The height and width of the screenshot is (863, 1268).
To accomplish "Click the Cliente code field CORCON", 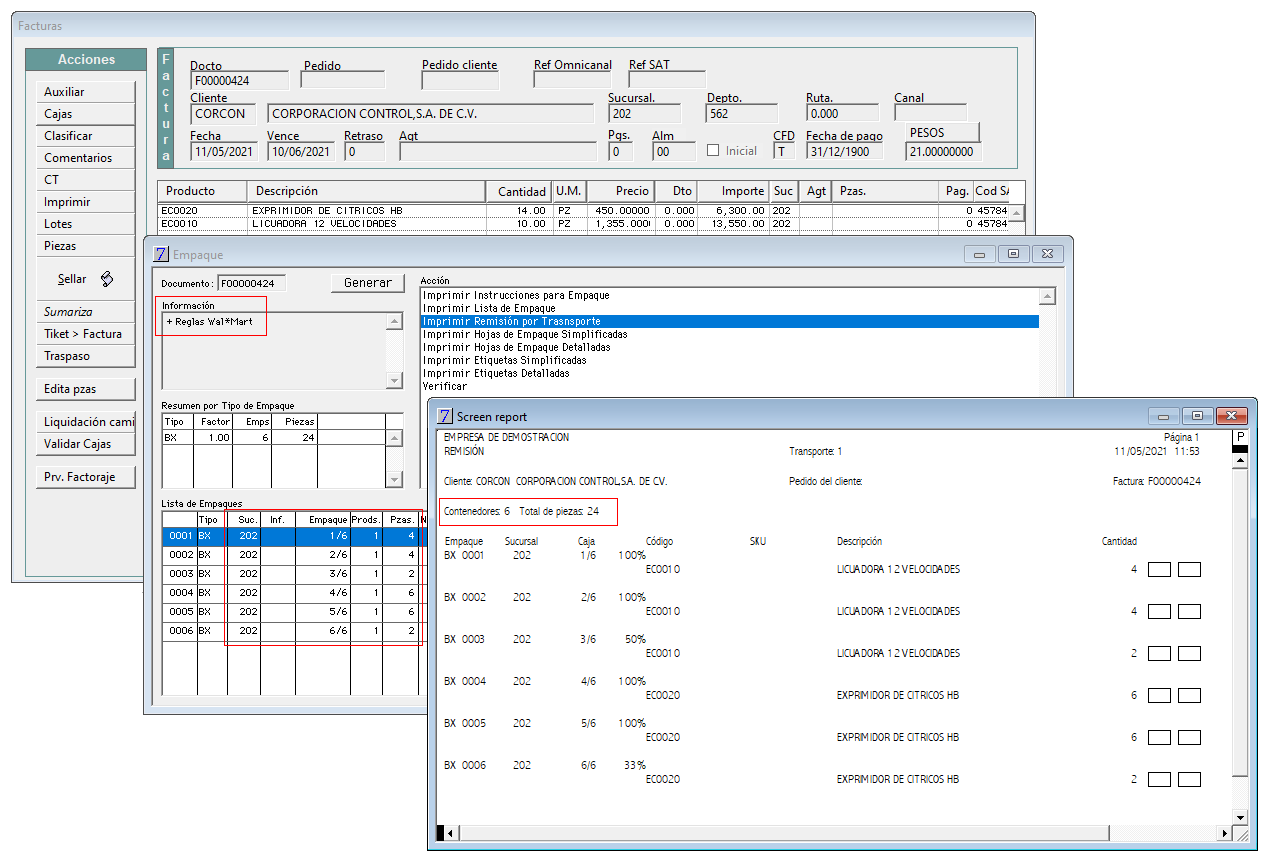I will (x=224, y=114).
